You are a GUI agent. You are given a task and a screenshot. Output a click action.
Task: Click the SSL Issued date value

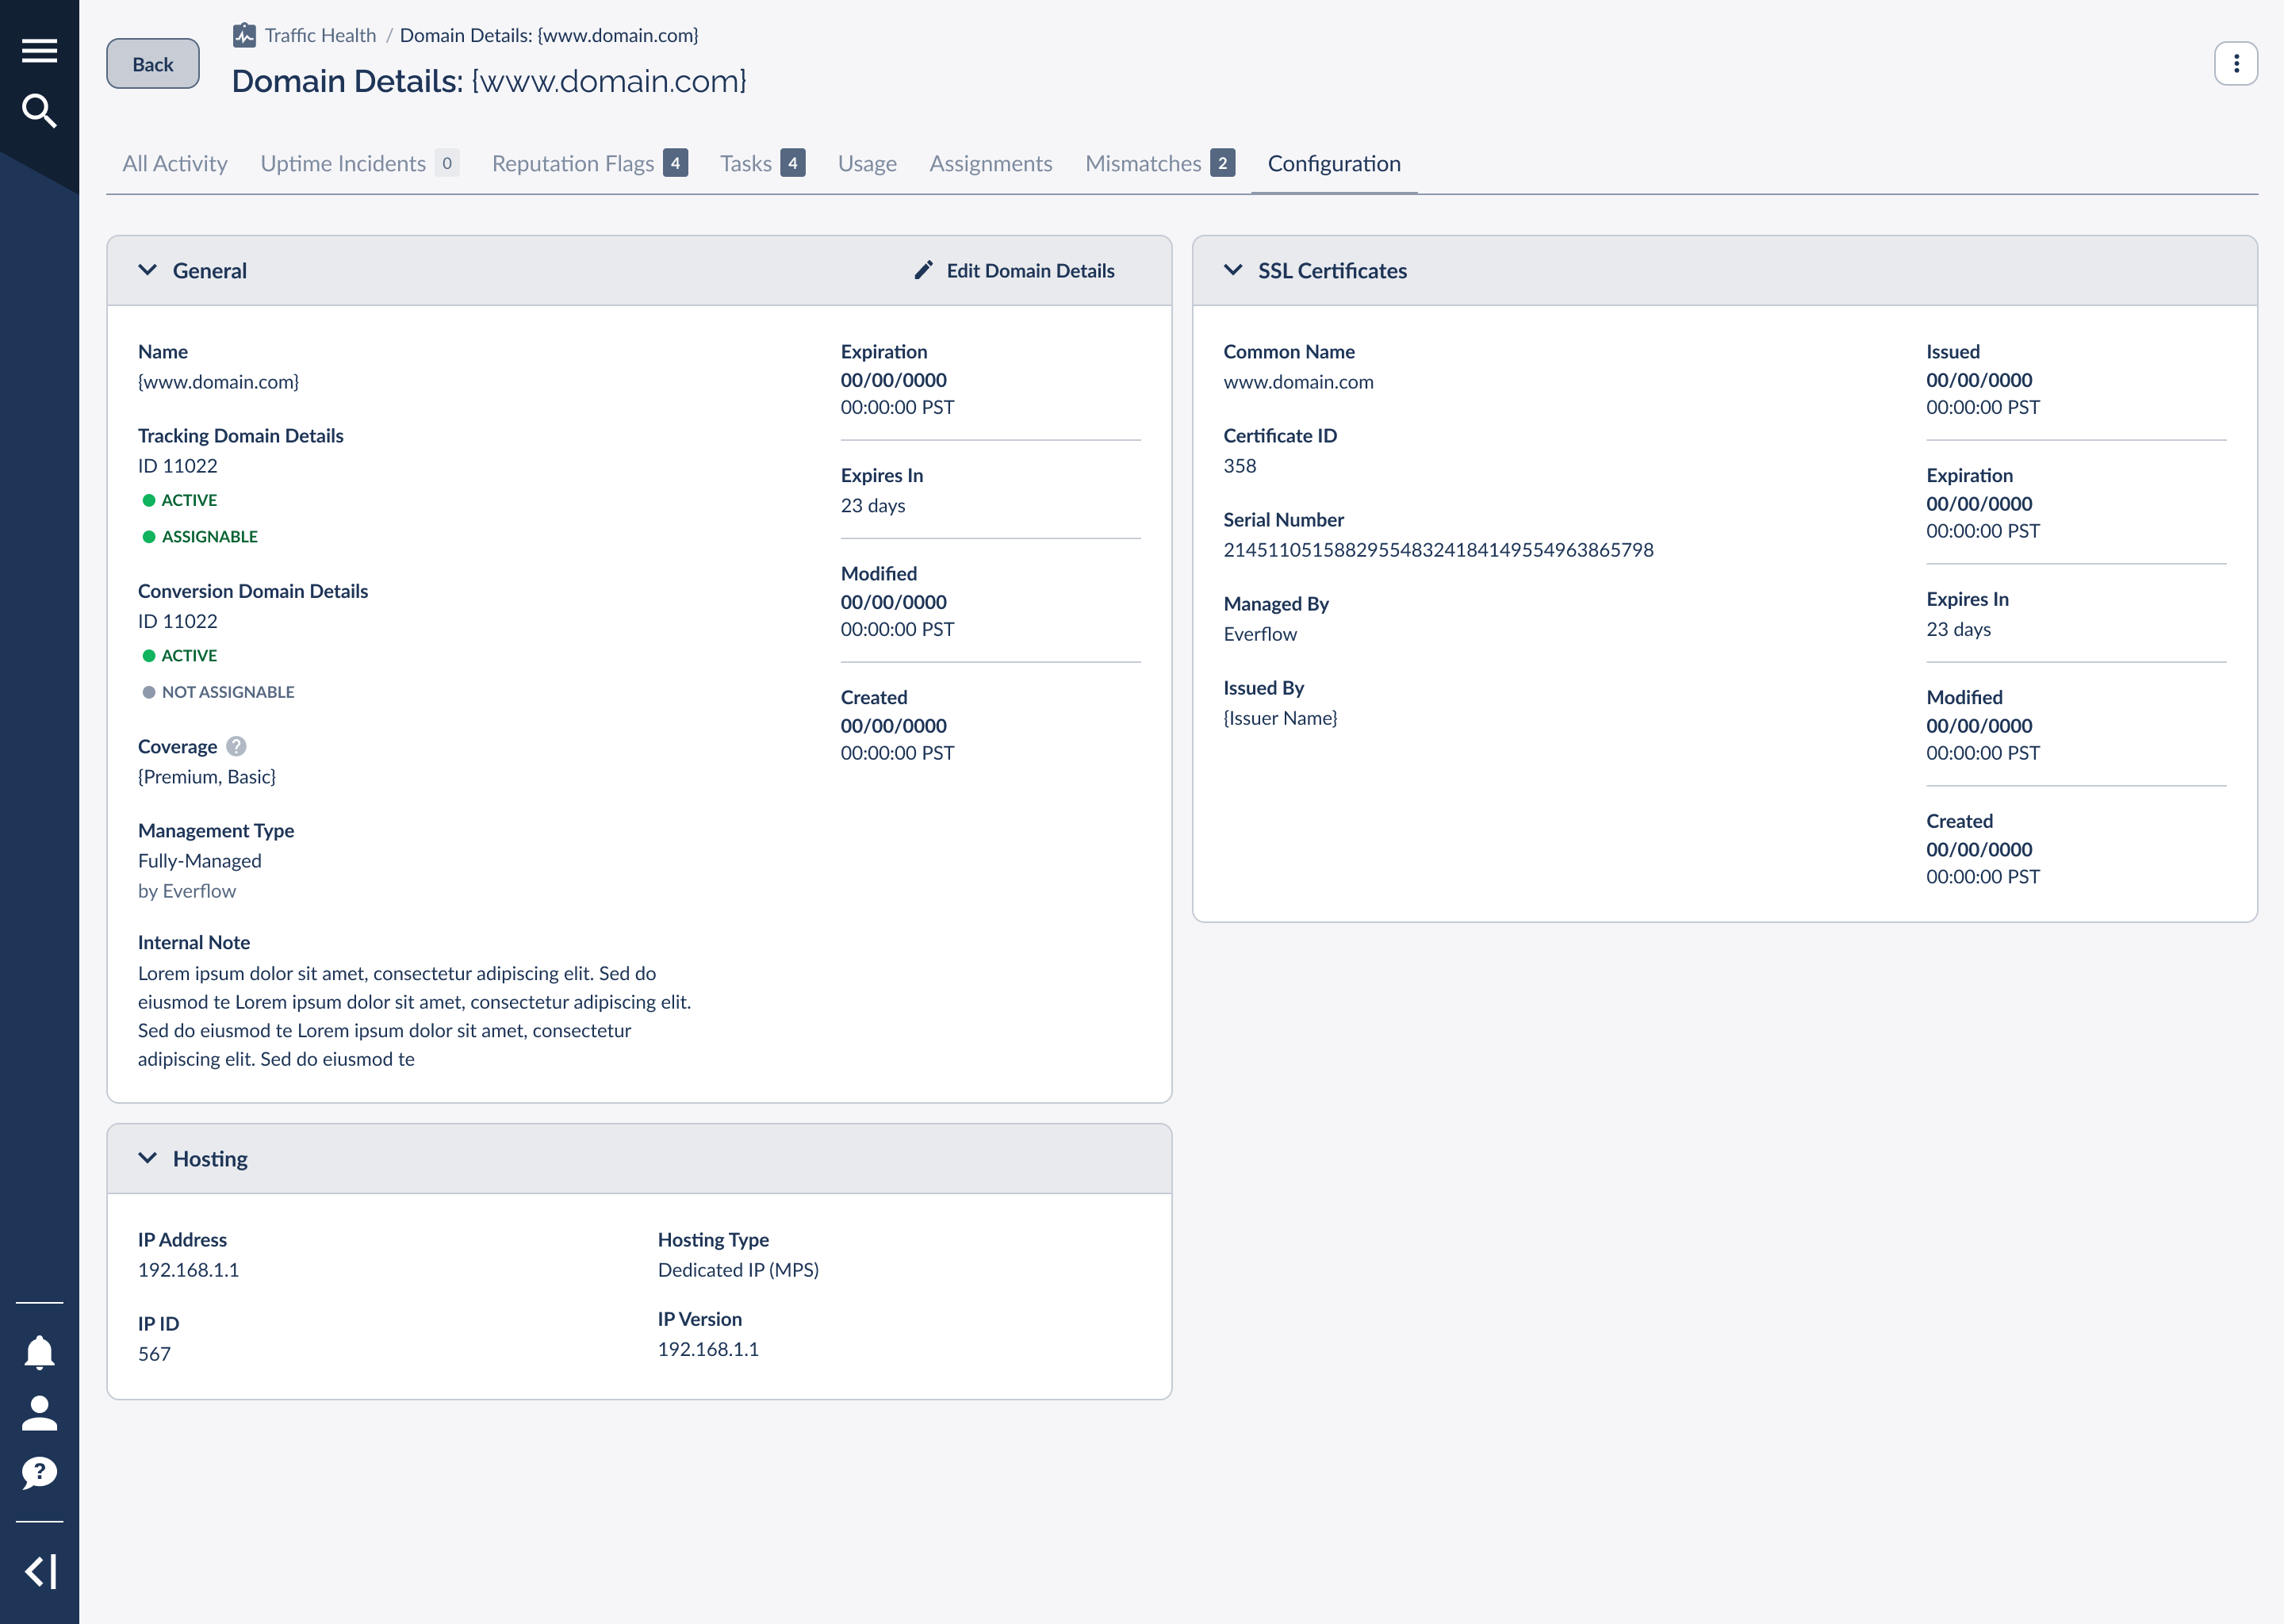tap(1982, 394)
